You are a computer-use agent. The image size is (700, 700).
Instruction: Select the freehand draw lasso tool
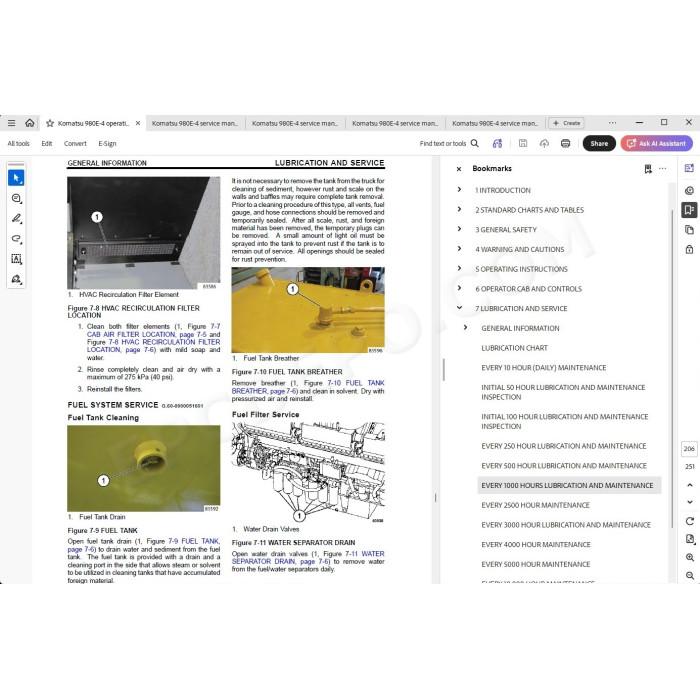coord(16,238)
